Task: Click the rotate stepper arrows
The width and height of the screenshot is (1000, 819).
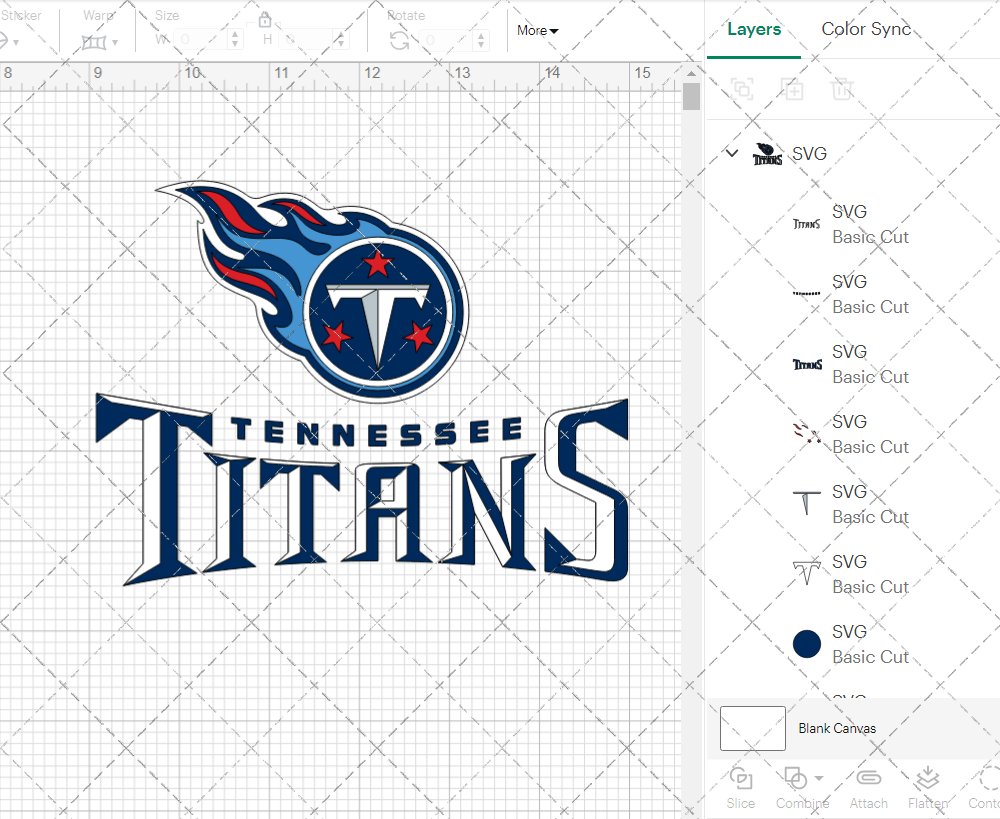Action: 482,41
